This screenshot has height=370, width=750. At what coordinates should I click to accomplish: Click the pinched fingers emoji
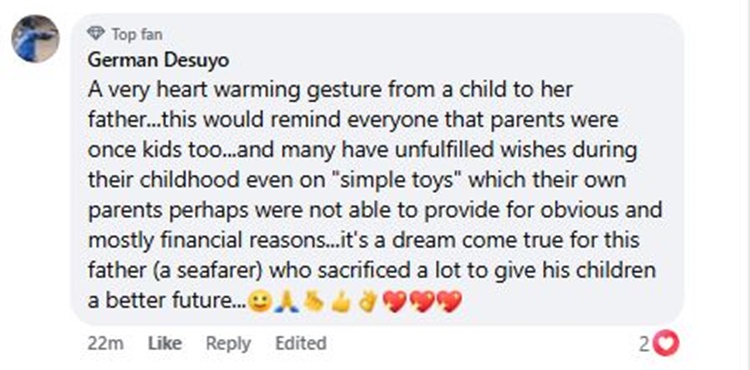(x=314, y=301)
